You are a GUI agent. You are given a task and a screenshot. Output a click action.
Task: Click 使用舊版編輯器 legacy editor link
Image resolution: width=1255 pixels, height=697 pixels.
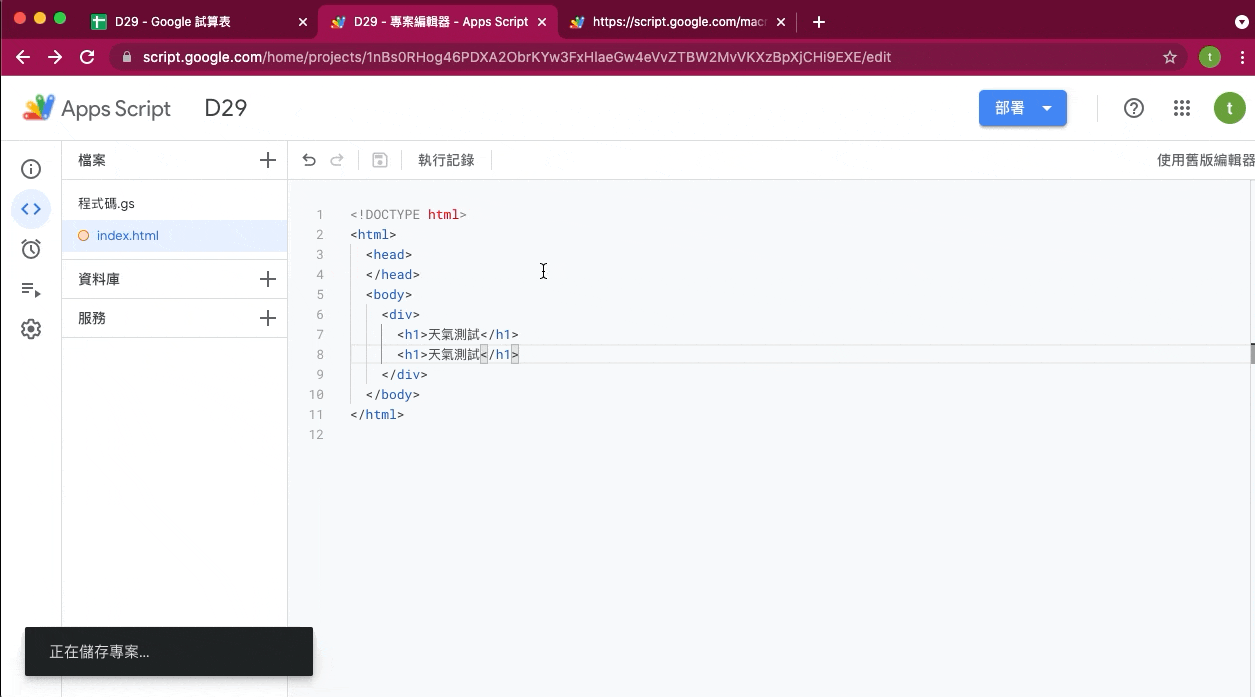pyautogui.click(x=1205, y=160)
